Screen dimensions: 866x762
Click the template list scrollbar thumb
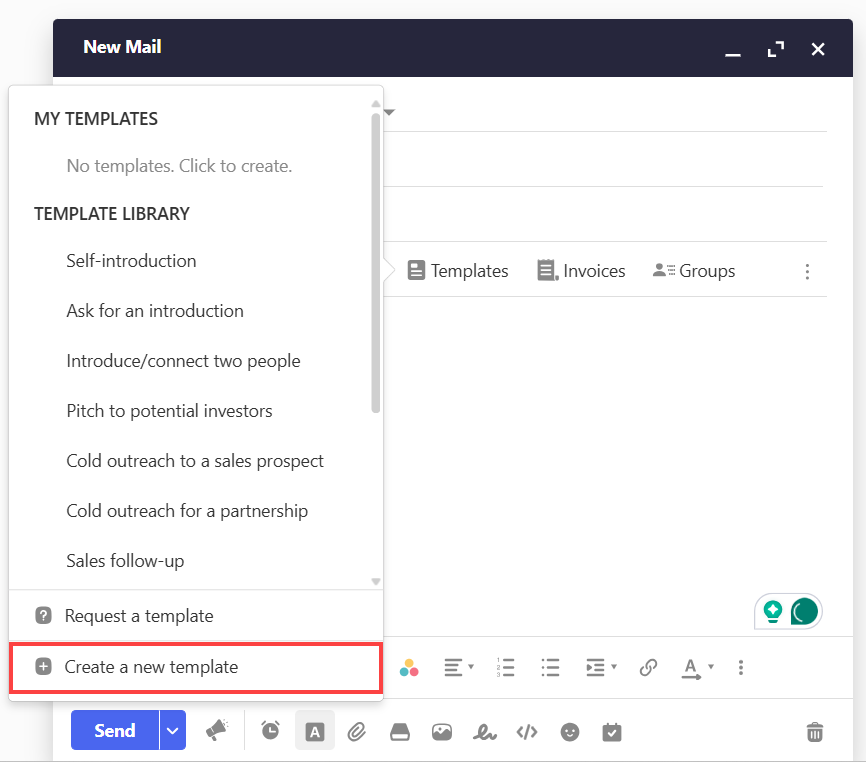(376, 263)
